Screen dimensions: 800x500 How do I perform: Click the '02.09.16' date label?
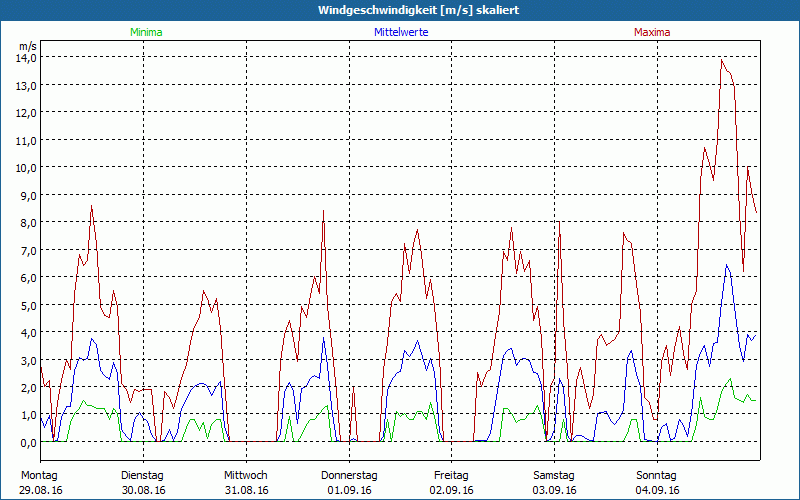coord(452,490)
